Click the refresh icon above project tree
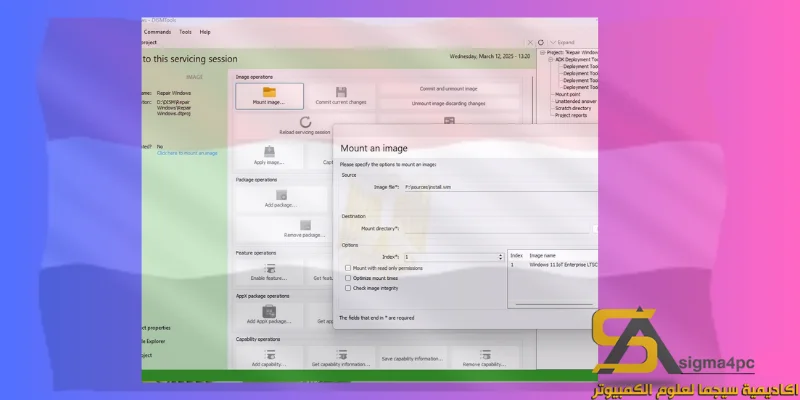This screenshot has width=800, height=400. (x=541, y=42)
